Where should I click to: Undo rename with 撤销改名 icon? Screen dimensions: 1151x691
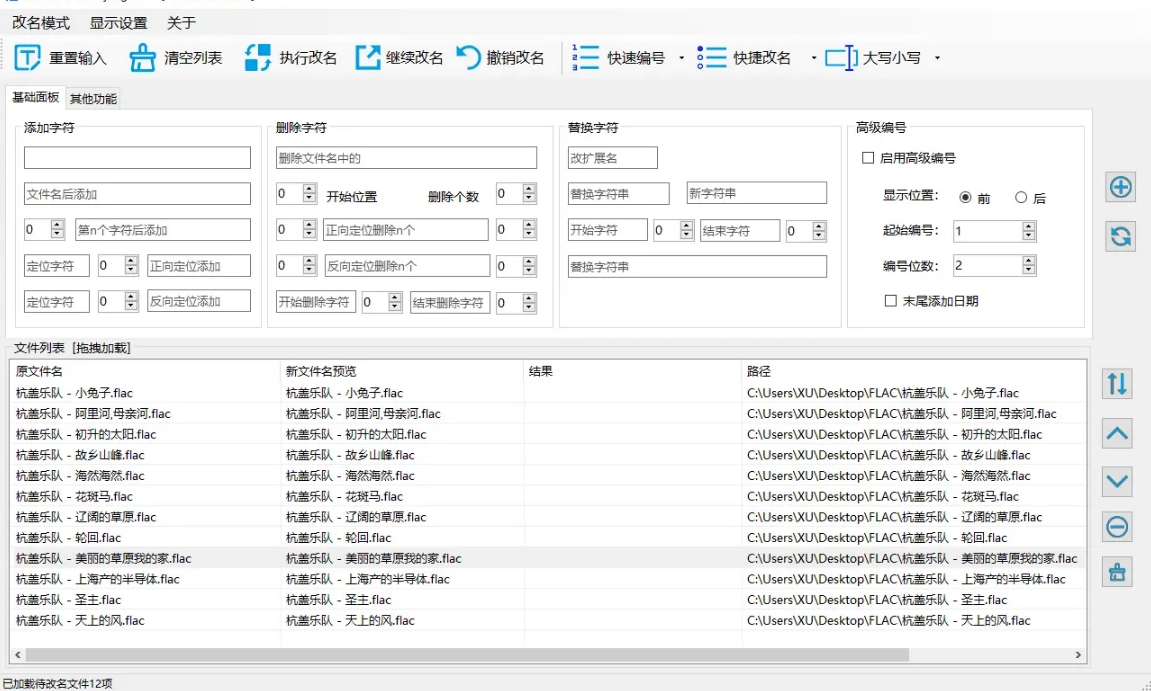(x=468, y=57)
